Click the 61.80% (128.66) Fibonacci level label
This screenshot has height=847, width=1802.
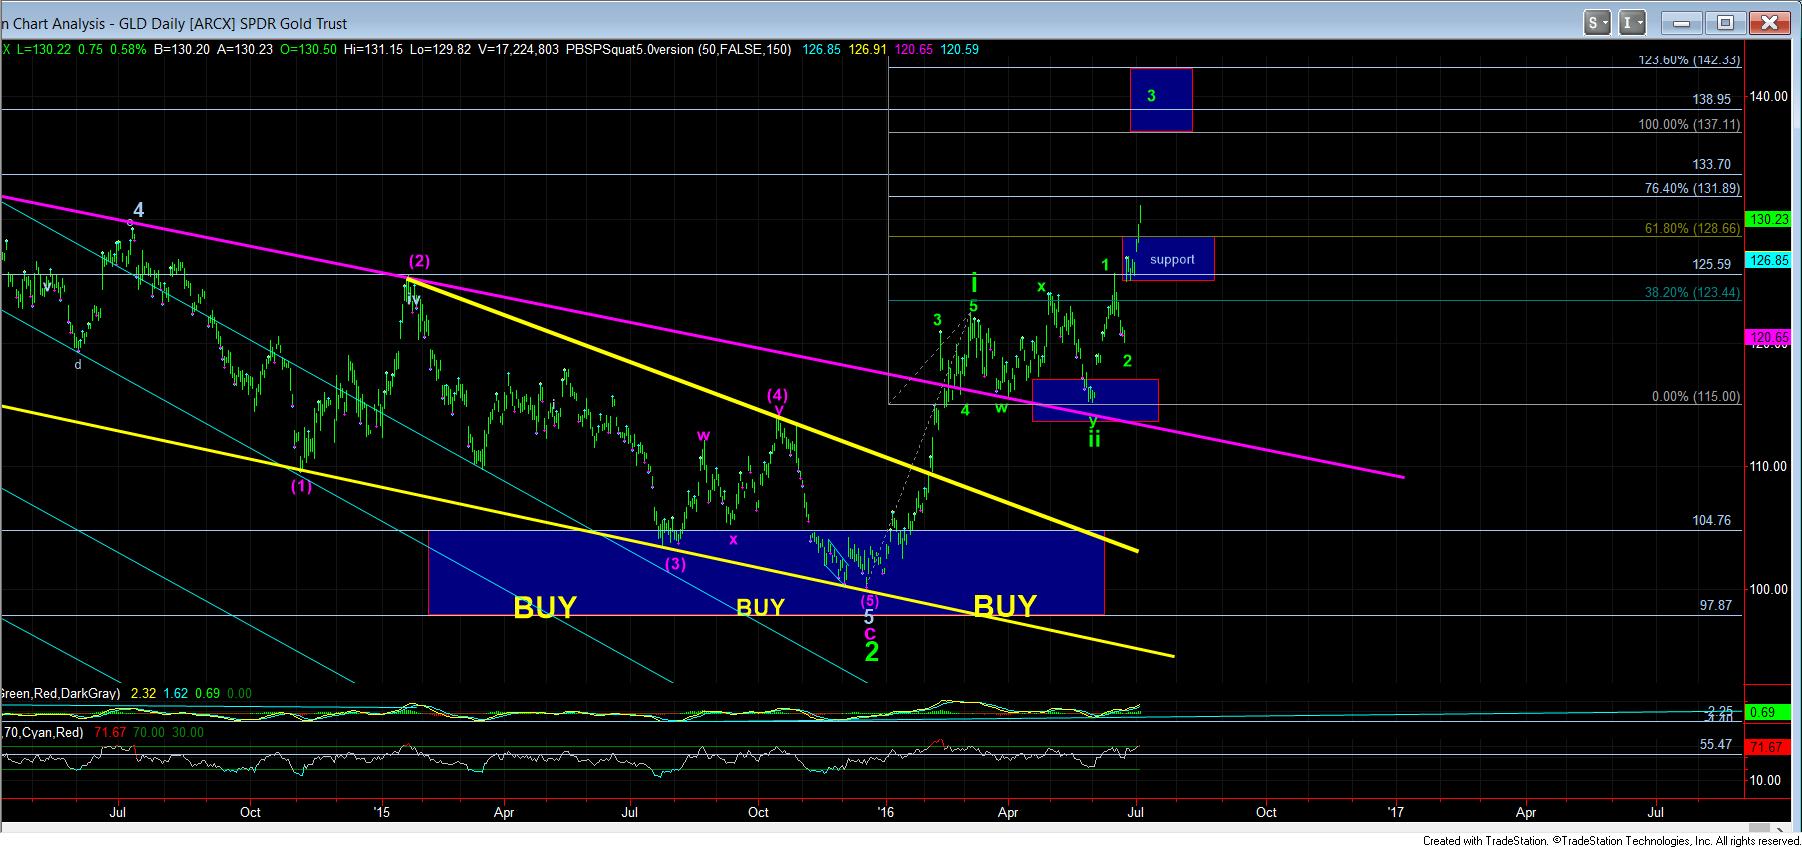coord(1692,229)
